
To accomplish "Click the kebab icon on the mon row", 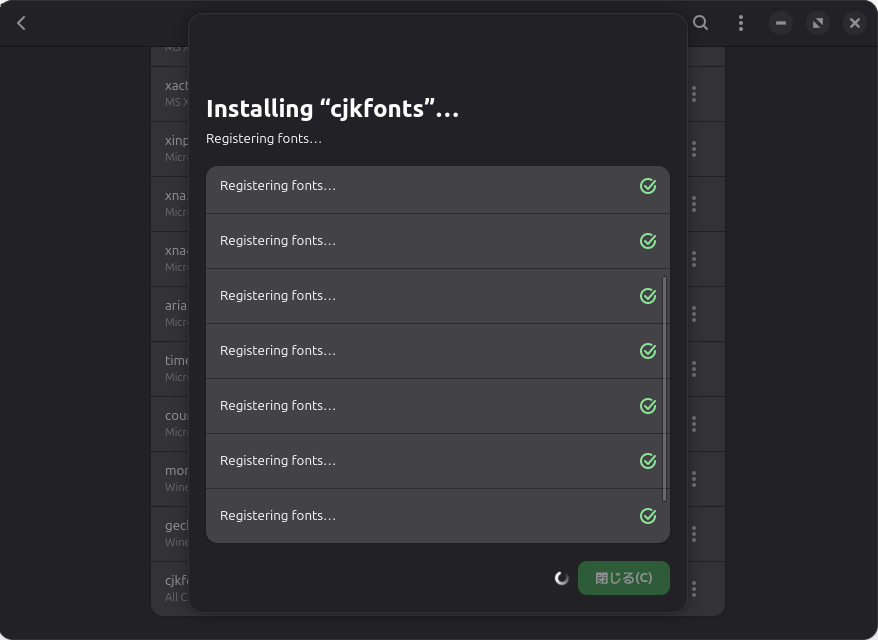I will click(694, 479).
